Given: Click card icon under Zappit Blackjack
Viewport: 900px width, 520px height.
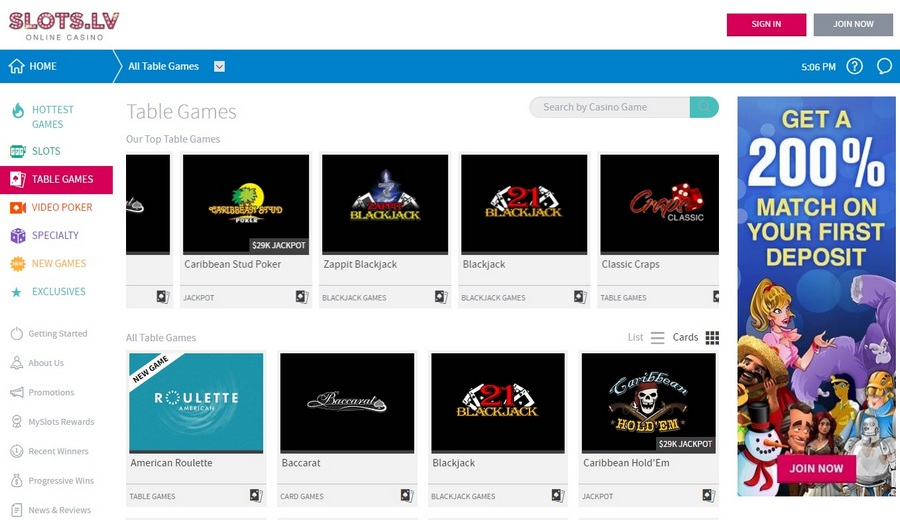Looking at the screenshot, I should pyautogui.click(x=441, y=297).
